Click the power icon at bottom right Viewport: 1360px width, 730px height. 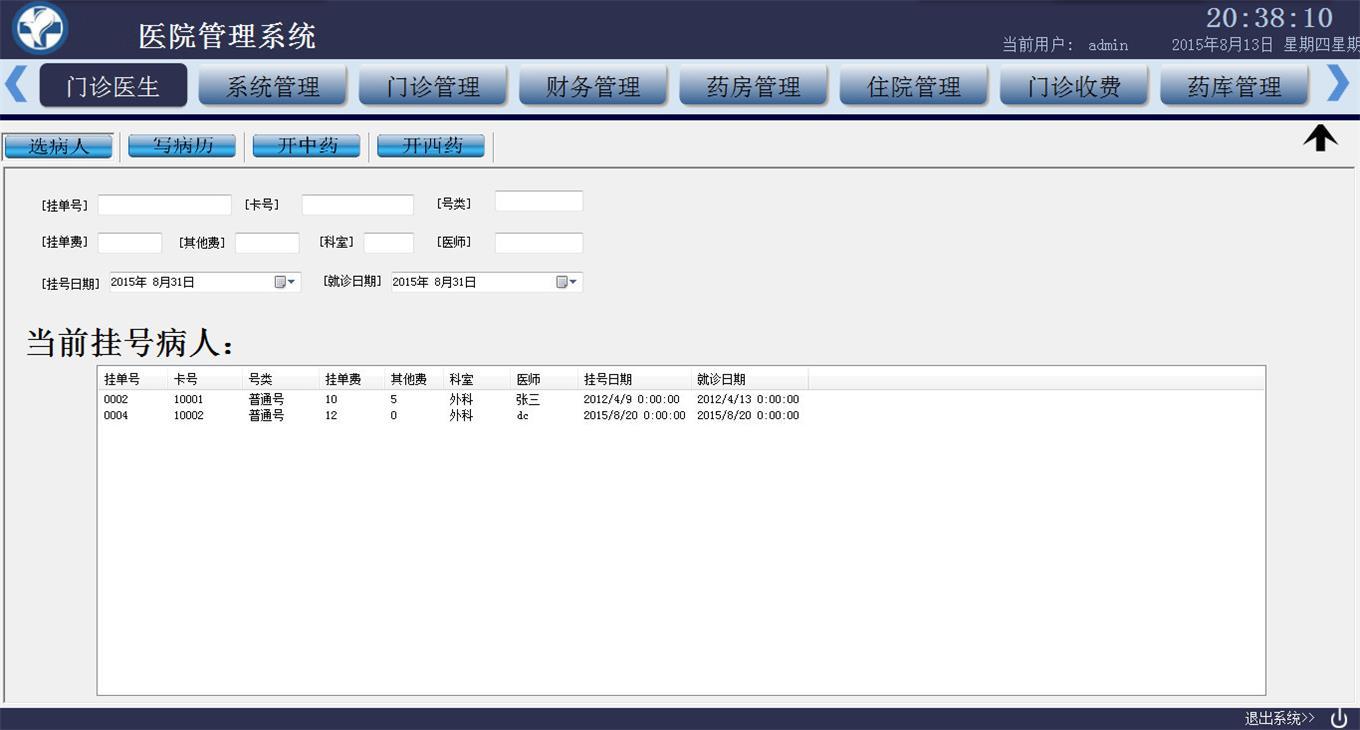1339,718
